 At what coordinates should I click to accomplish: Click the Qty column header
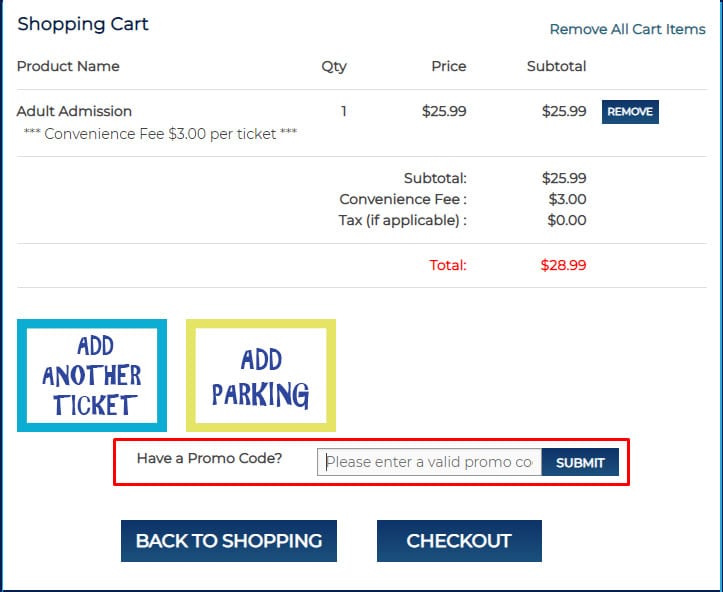click(334, 66)
